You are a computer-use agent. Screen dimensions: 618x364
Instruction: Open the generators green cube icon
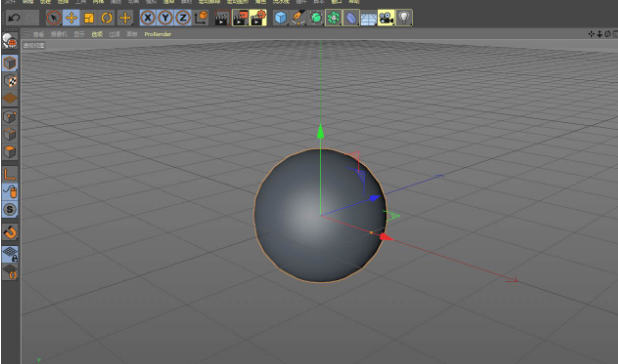(316, 18)
